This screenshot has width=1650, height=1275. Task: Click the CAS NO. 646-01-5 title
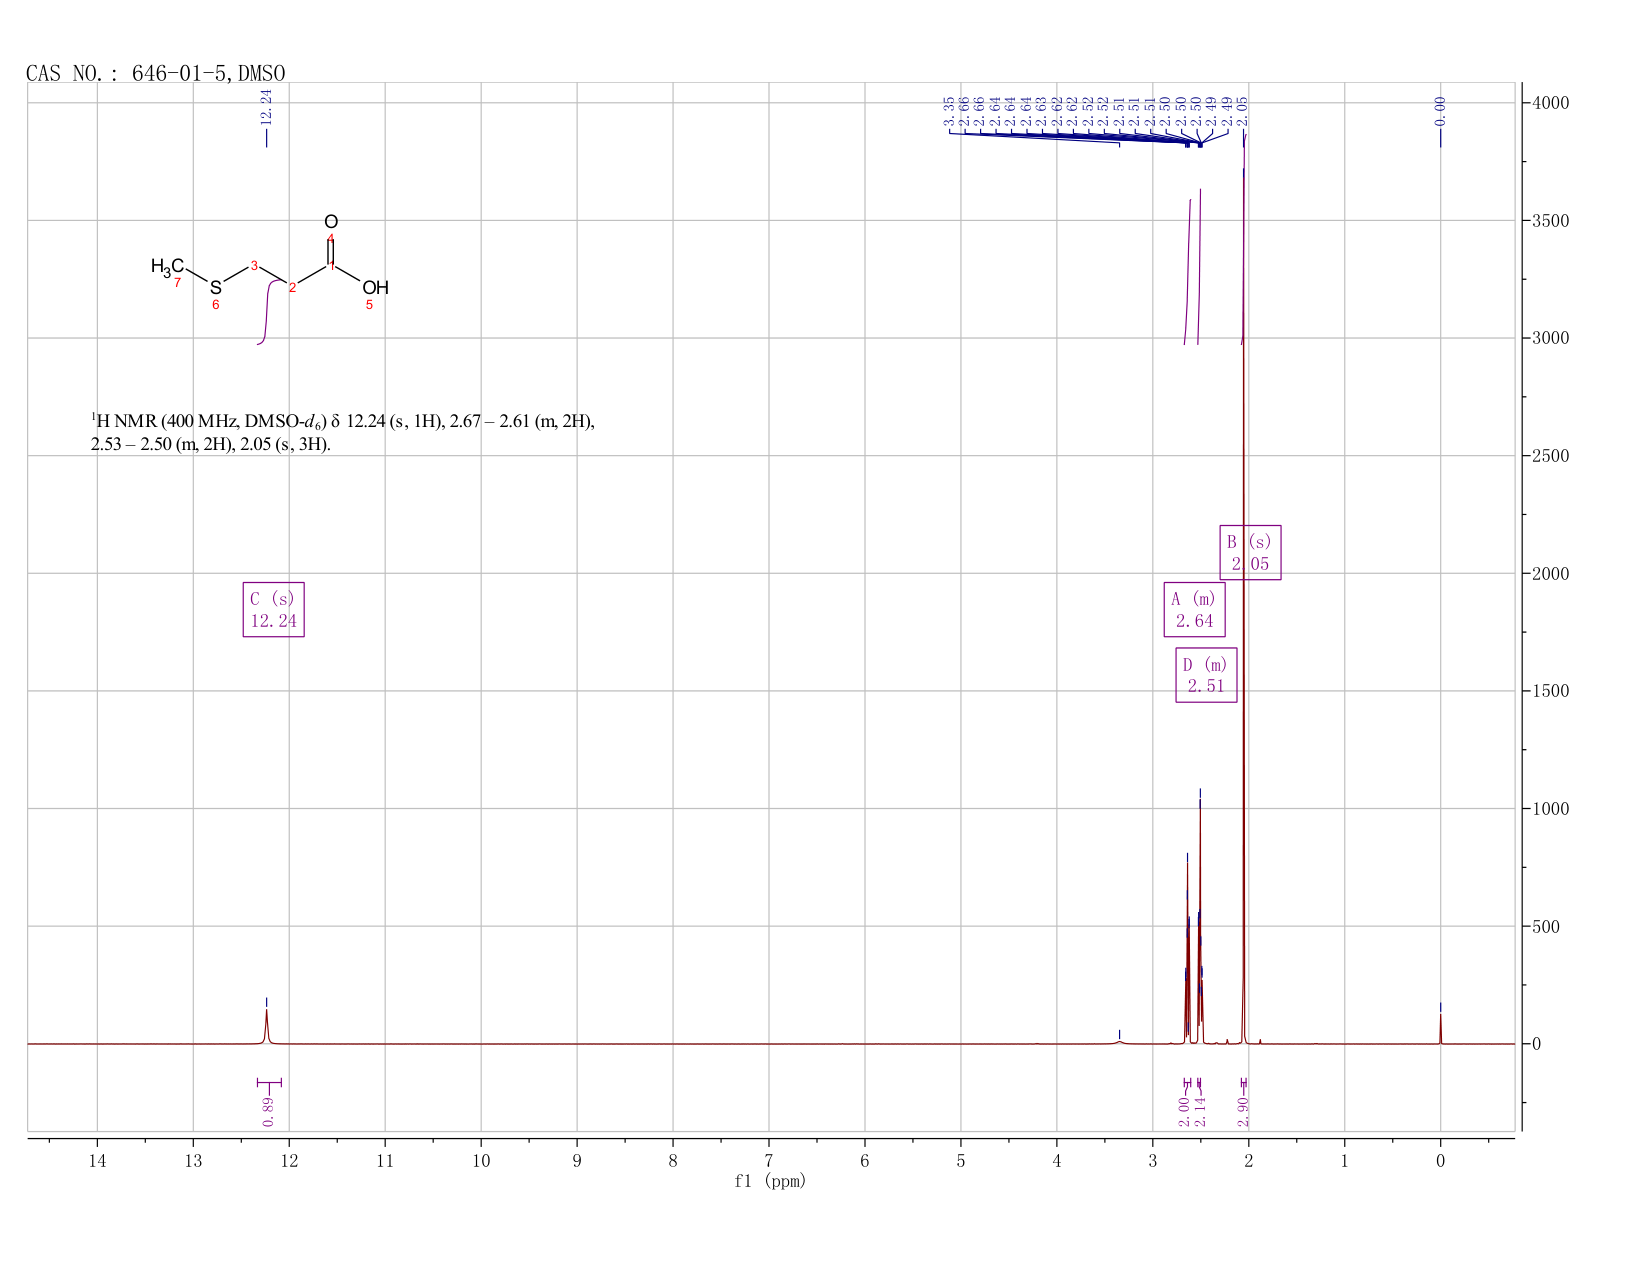point(156,73)
